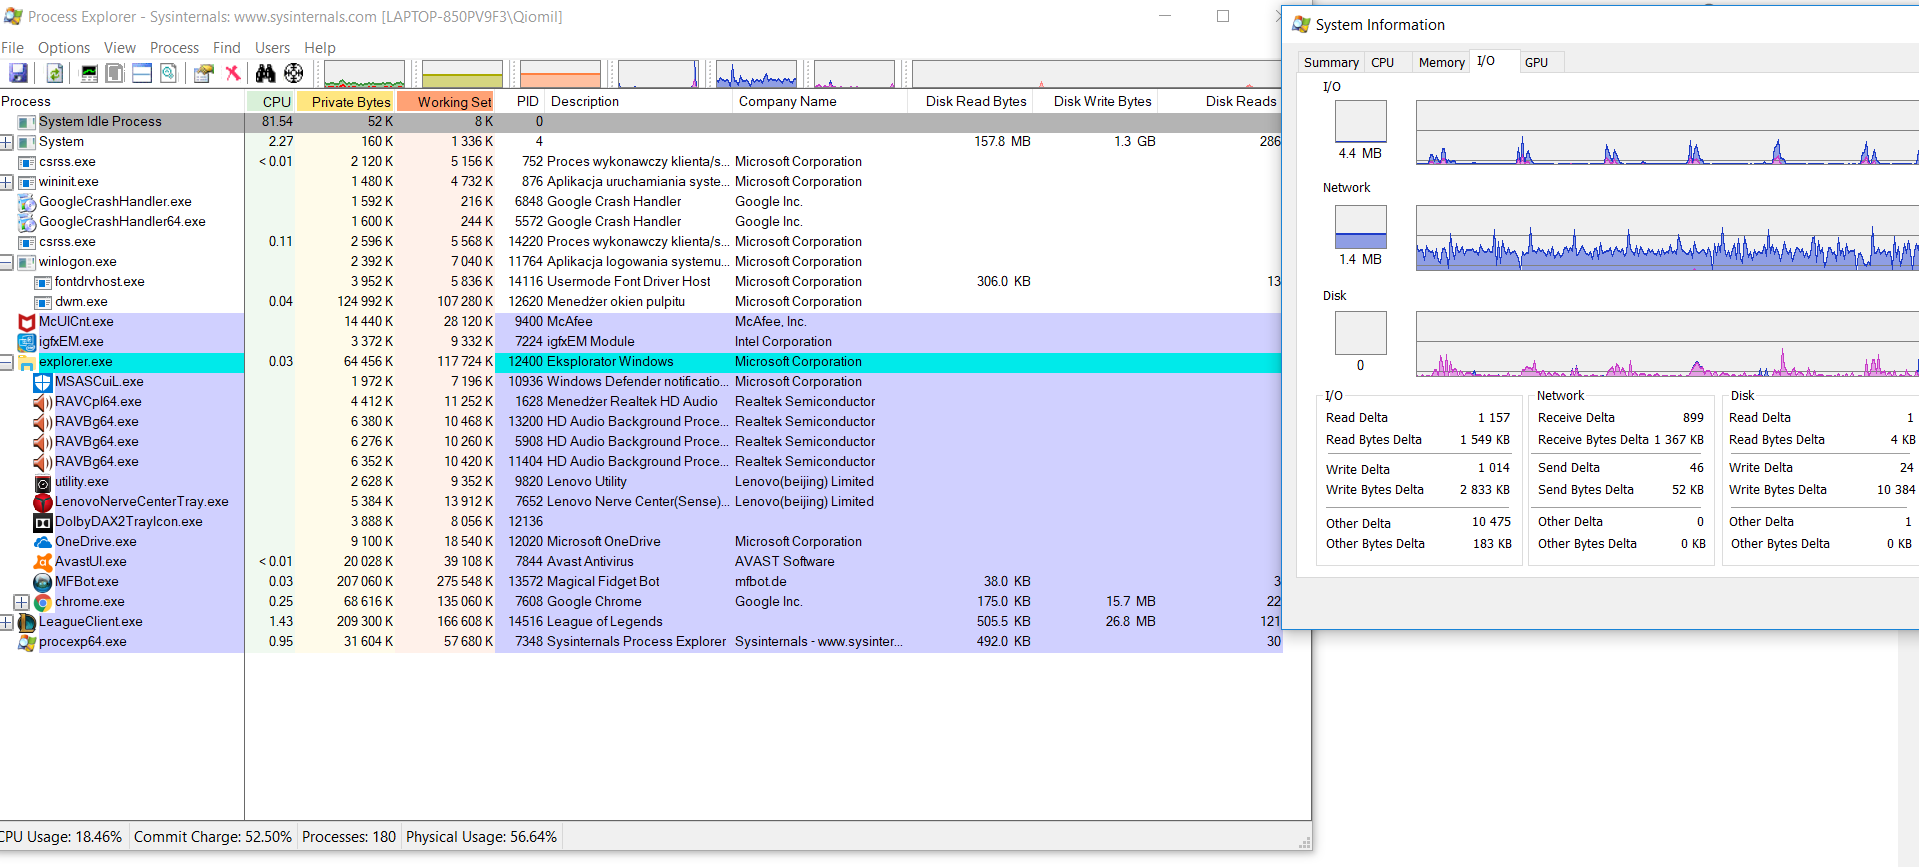Click the Network history graph in System Information
The image size is (1919, 867).
click(x=1667, y=238)
